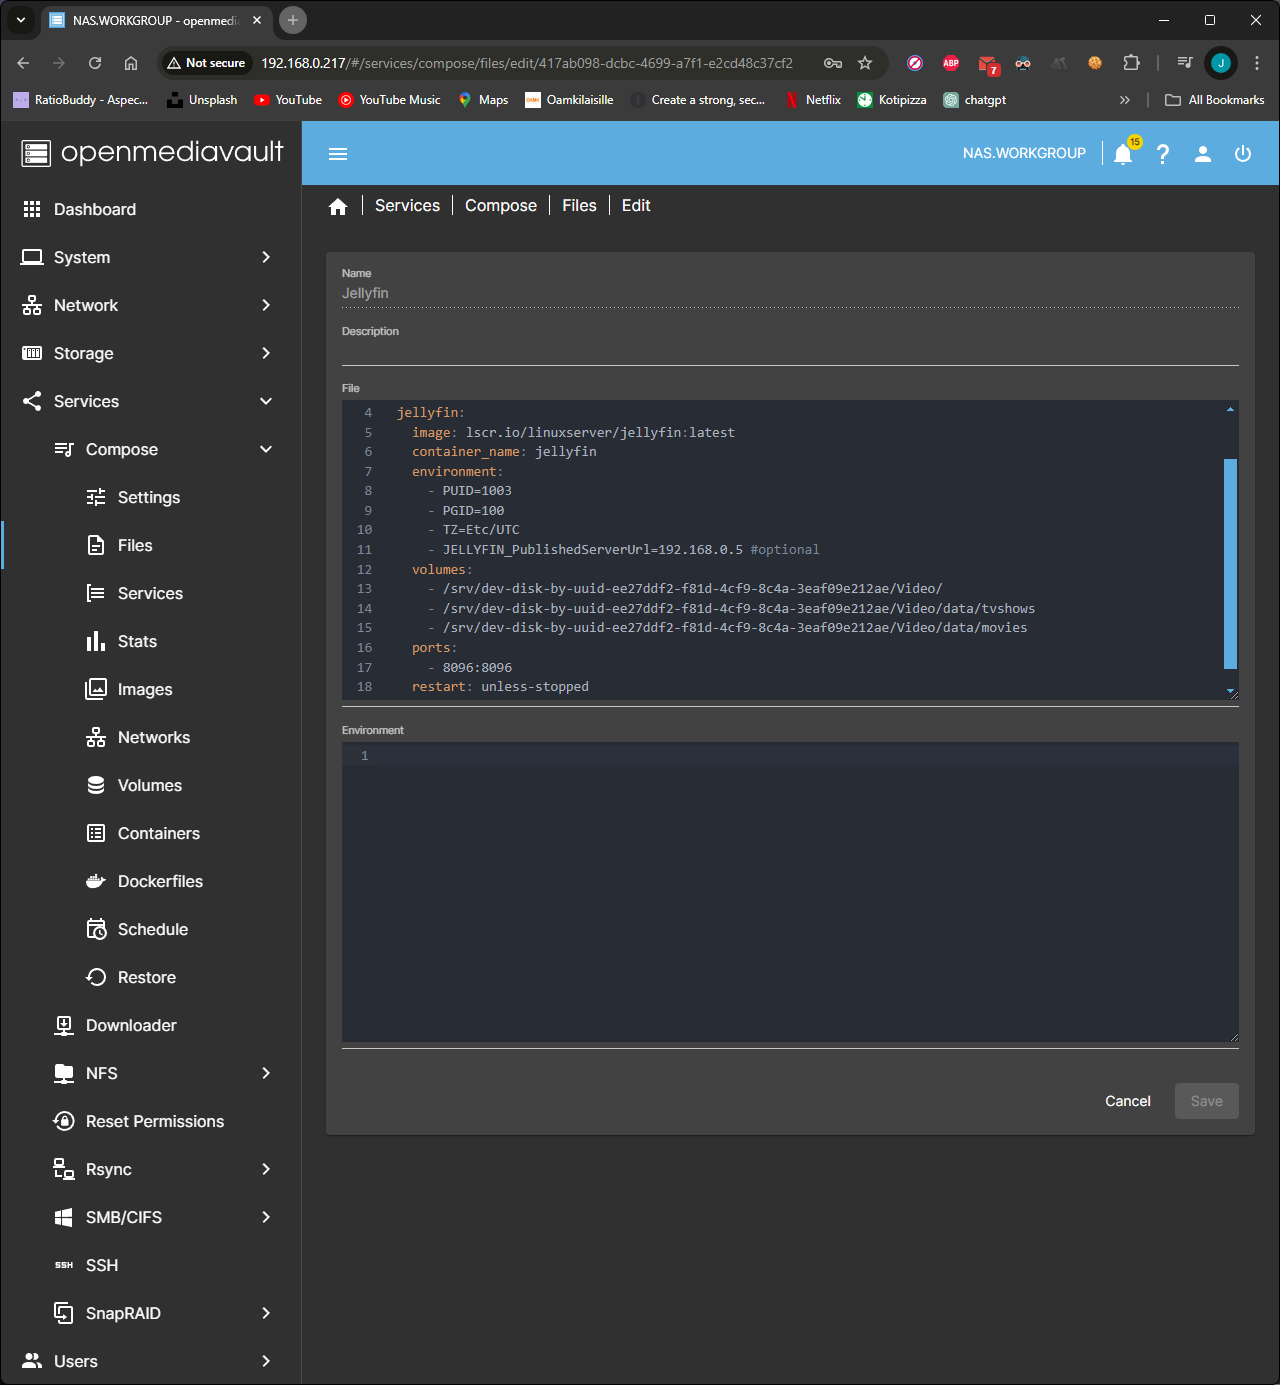Click the Compose breadcrumb link
The image size is (1280, 1385).
tap(501, 206)
